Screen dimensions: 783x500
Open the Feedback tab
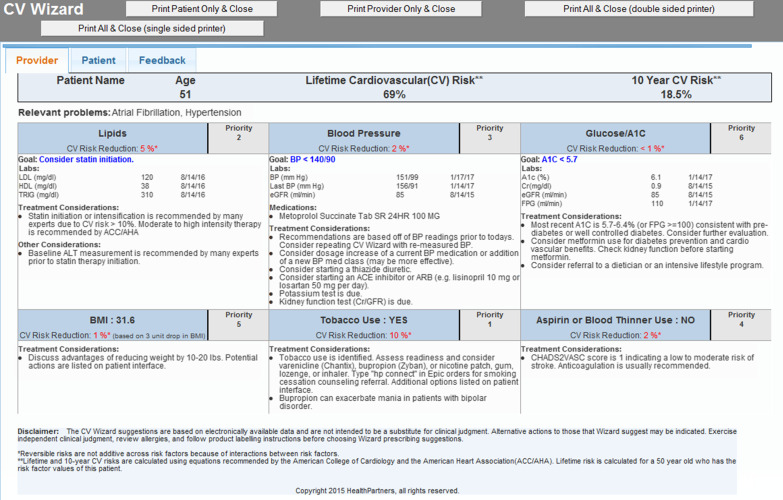[x=162, y=61]
